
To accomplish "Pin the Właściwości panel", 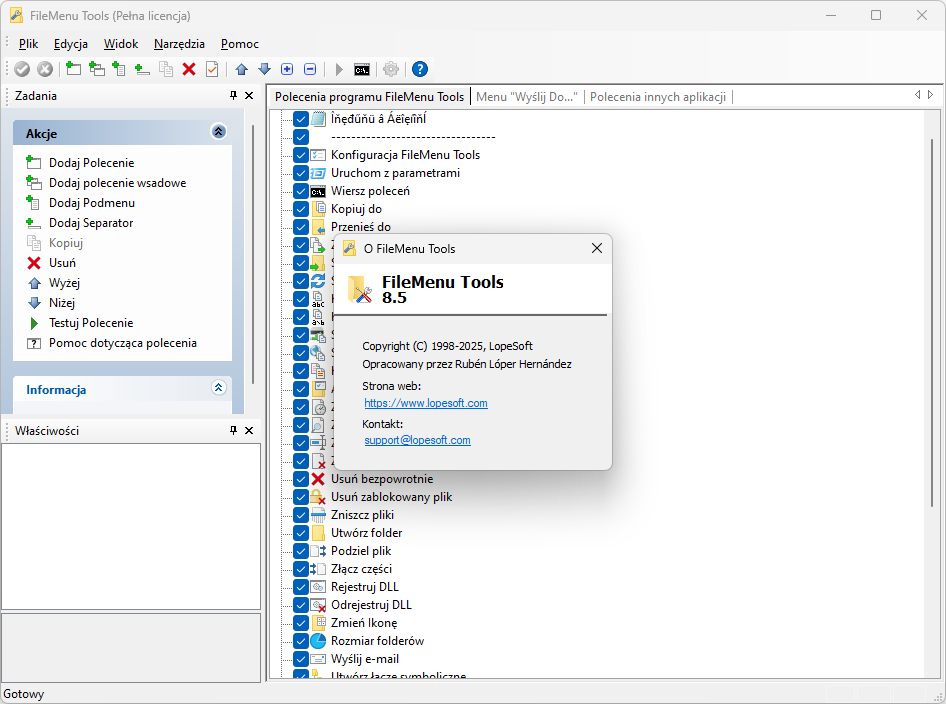I will (x=233, y=430).
